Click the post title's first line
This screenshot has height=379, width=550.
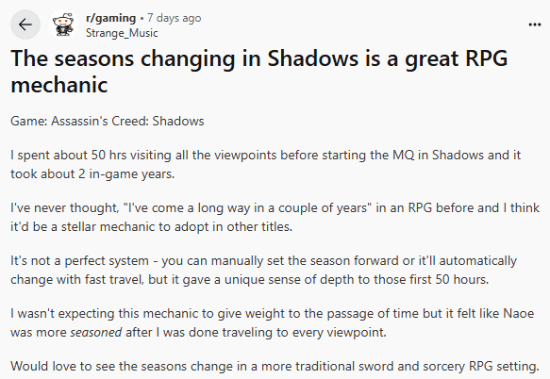coord(259,58)
